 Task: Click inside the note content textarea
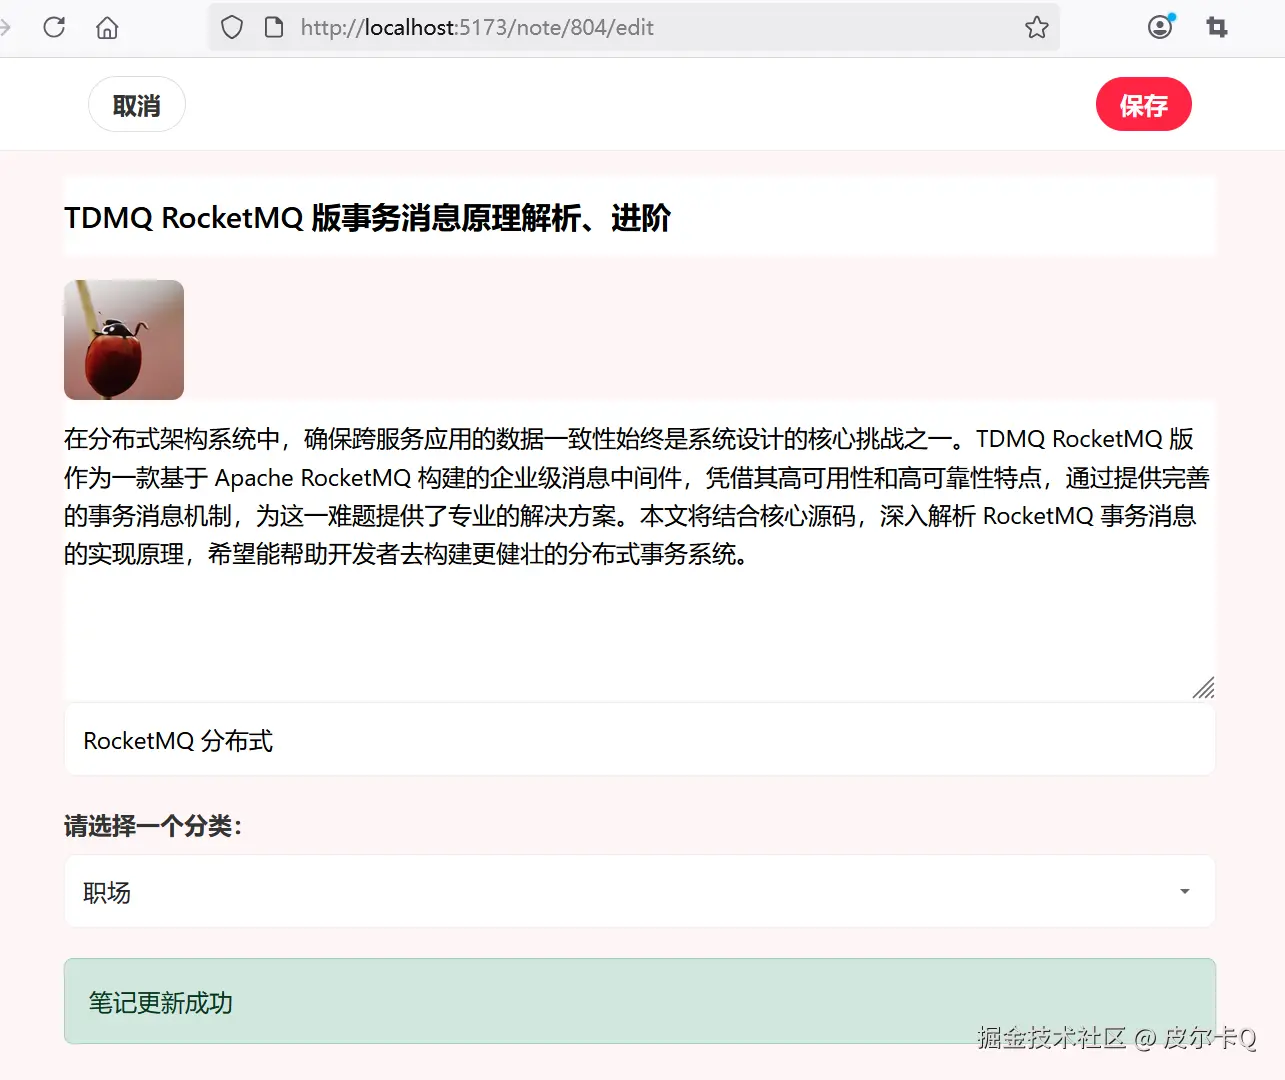coord(640,550)
